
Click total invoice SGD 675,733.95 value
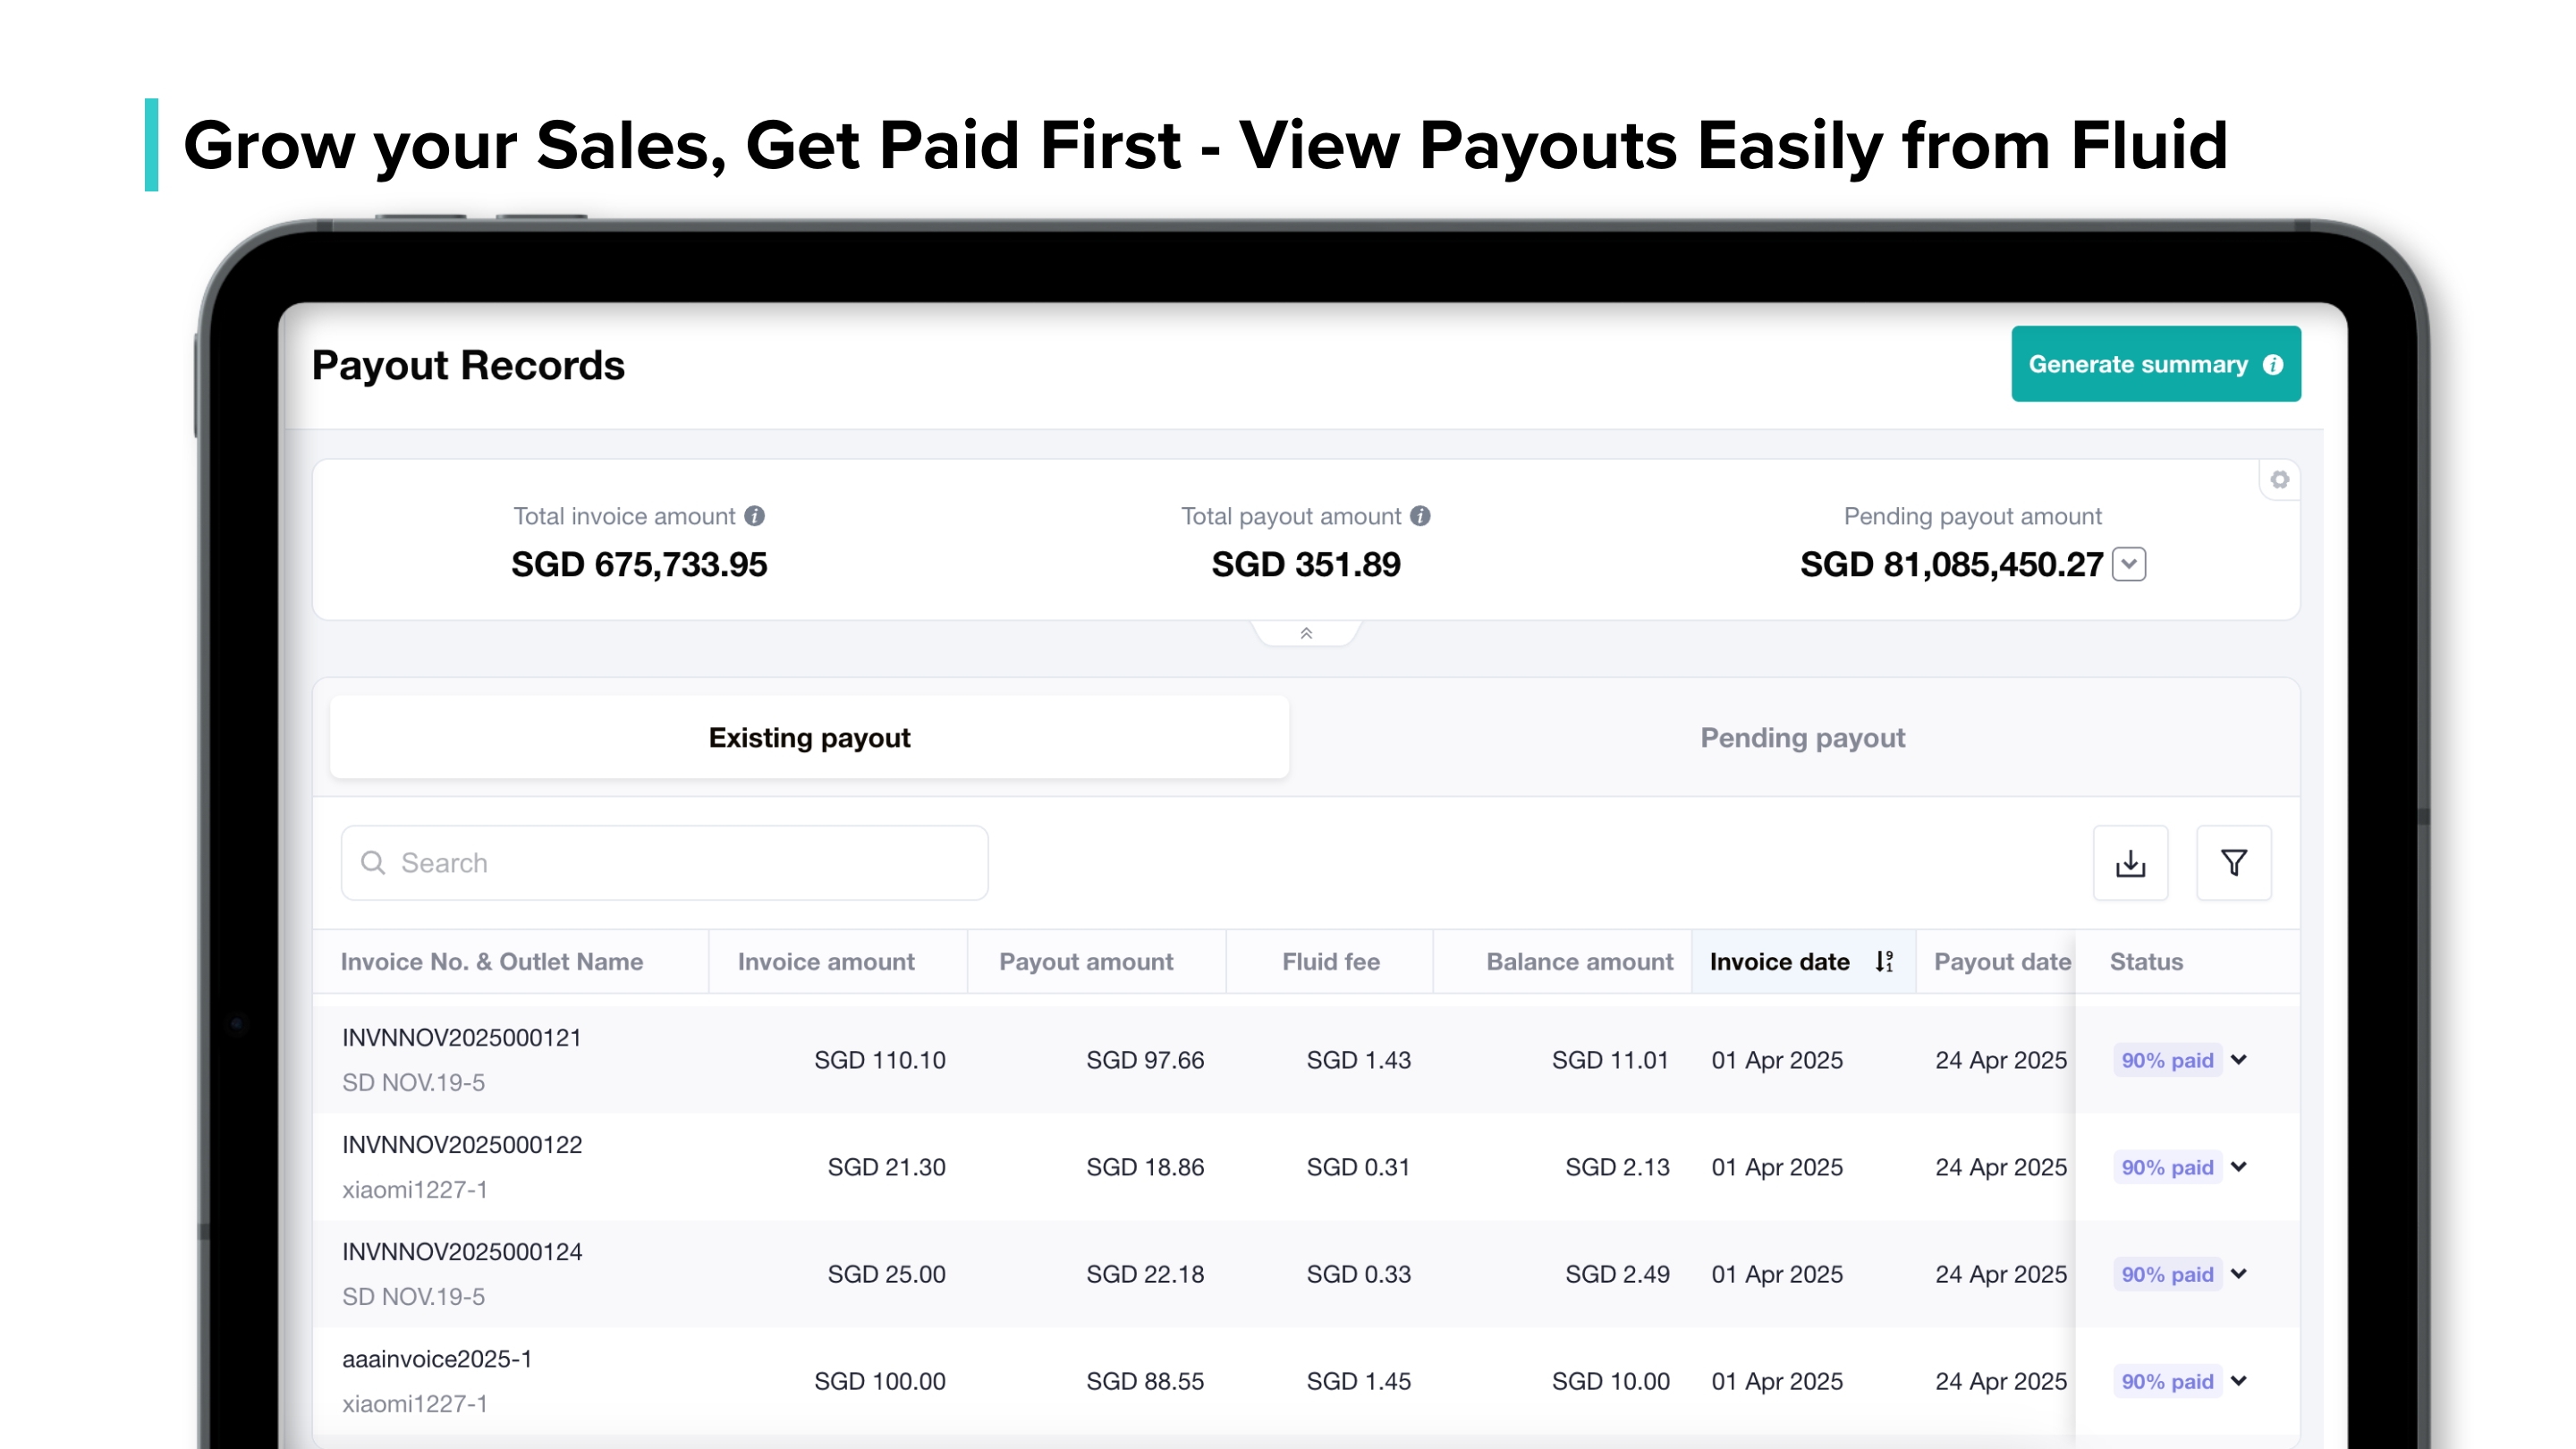click(x=639, y=565)
